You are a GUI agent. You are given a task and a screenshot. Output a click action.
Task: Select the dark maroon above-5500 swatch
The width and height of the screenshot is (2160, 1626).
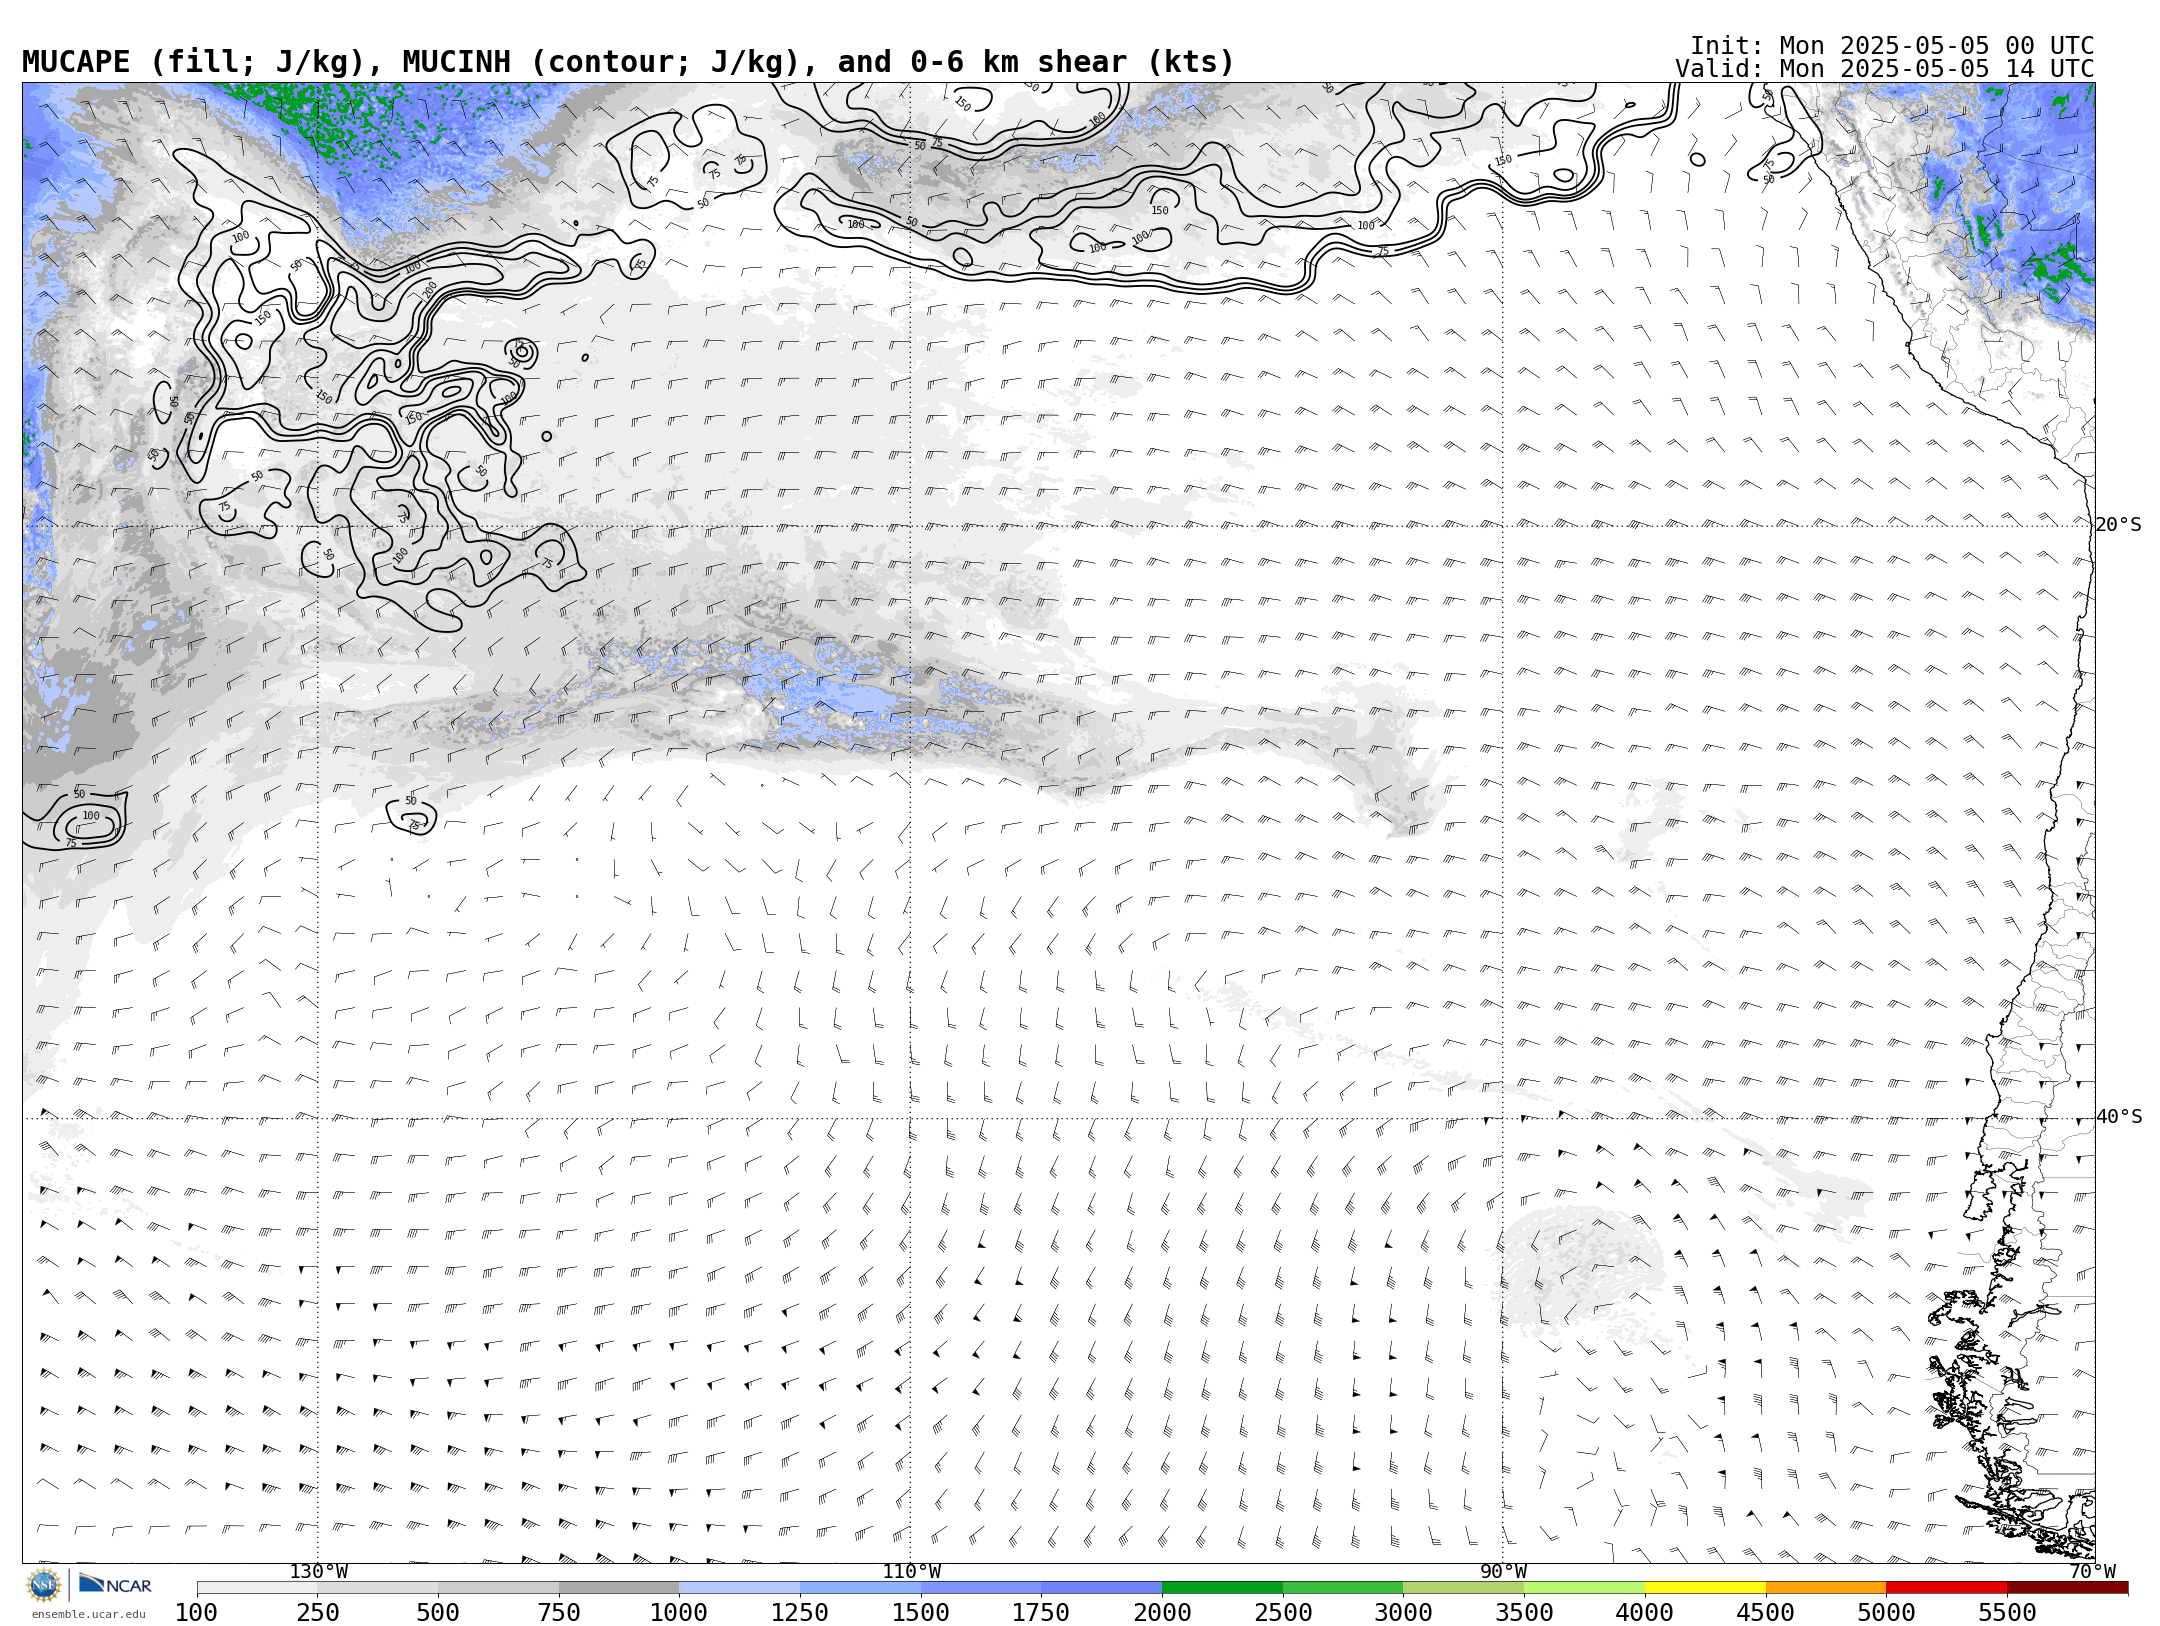point(2067,1588)
